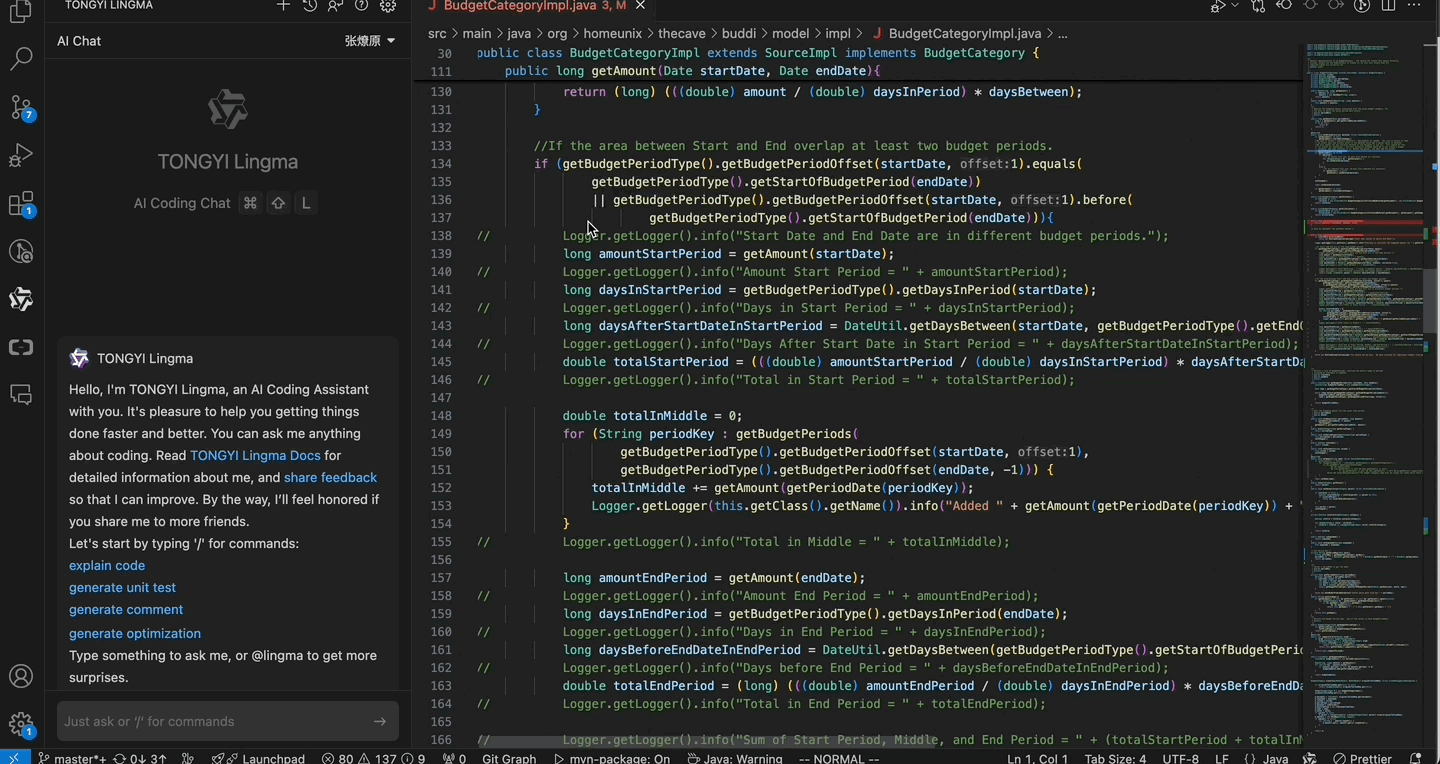Click the Search icon in activity bar
The width and height of the screenshot is (1440, 764).
tap(21, 59)
